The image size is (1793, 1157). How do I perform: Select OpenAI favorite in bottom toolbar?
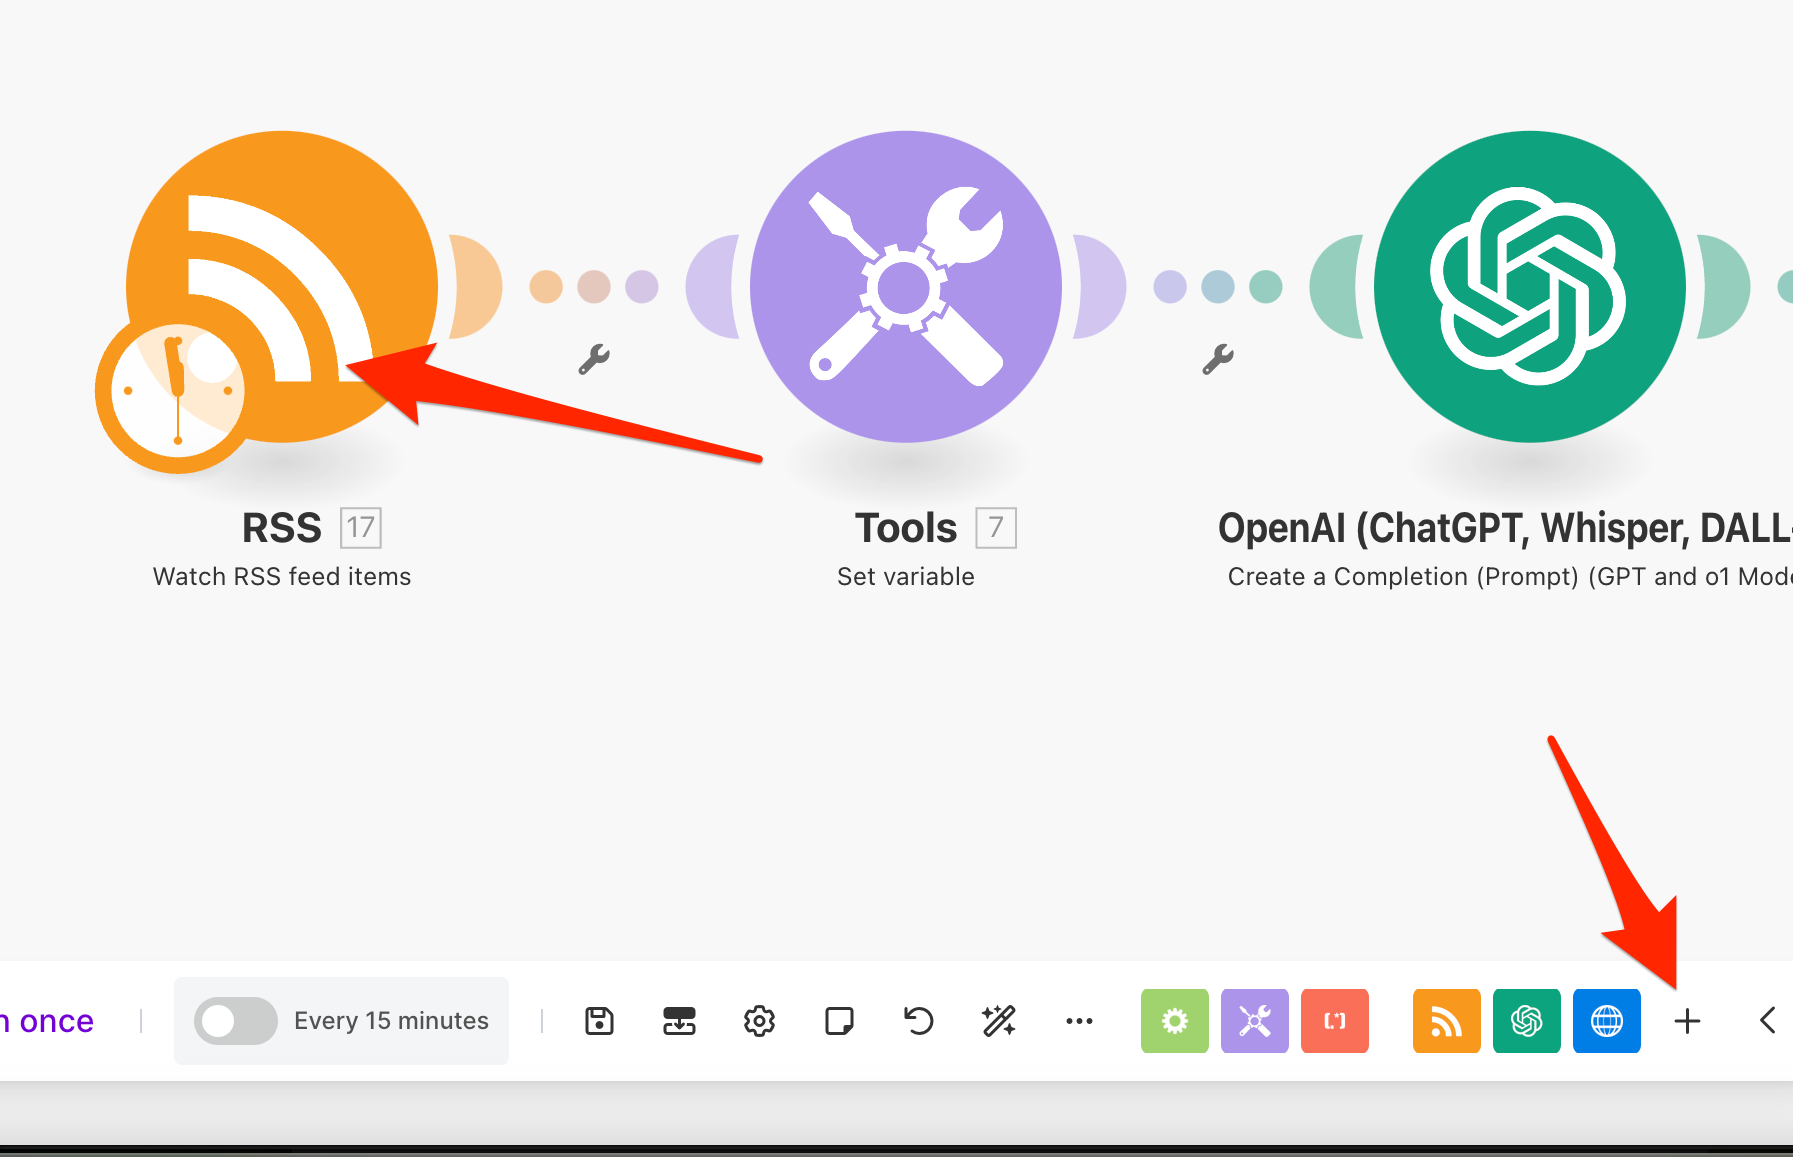coord(1527,1021)
